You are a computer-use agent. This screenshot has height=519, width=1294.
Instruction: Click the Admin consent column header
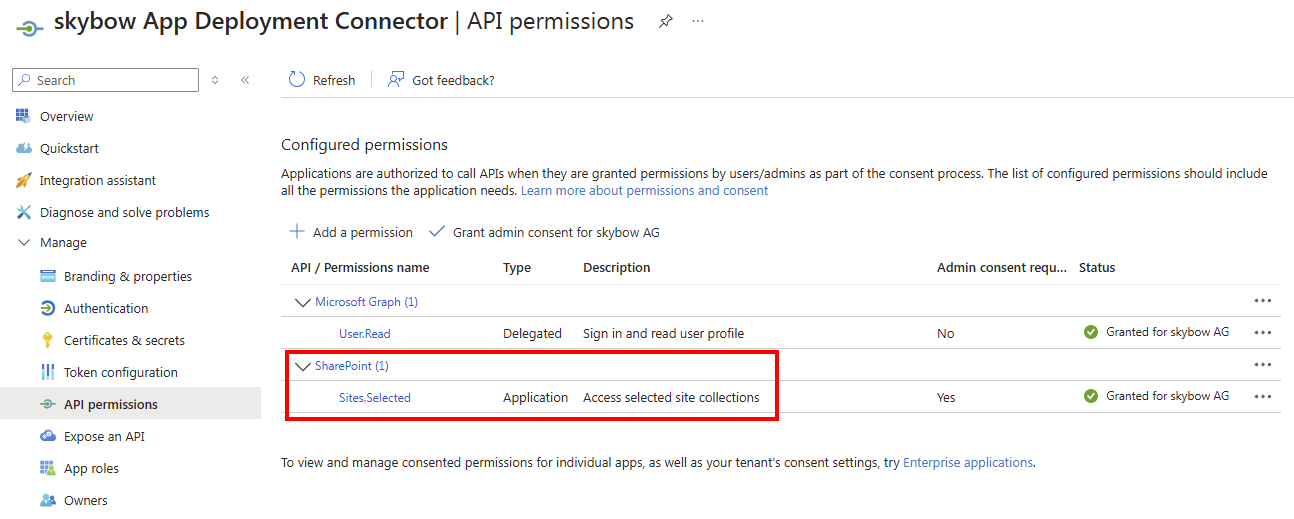pyautogui.click(x=1002, y=268)
